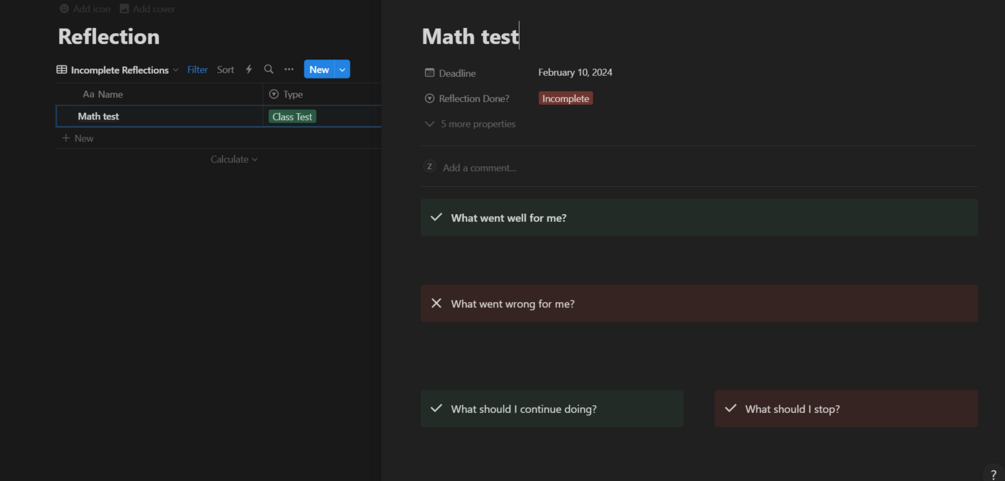Click the blue New button
The image size is (1005, 481).
pyautogui.click(x=319, y=70)
